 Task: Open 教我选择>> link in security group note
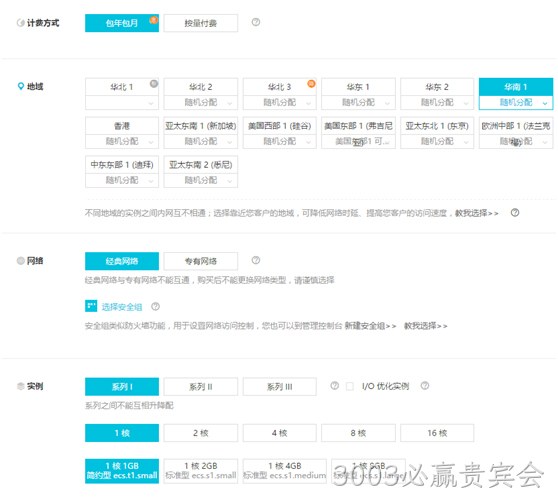[426, 326]
